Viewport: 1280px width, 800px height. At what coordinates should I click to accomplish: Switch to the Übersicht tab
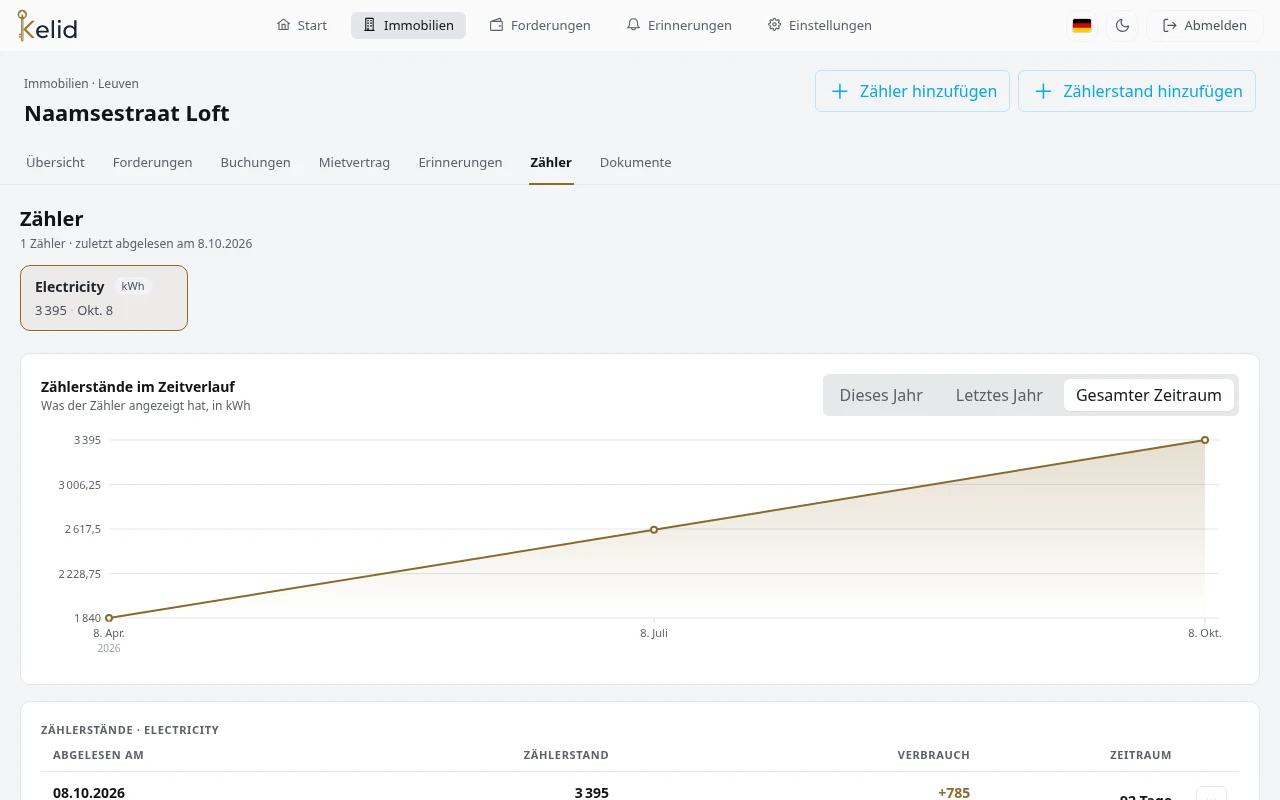pyautogui.click(x=55, y=162)
